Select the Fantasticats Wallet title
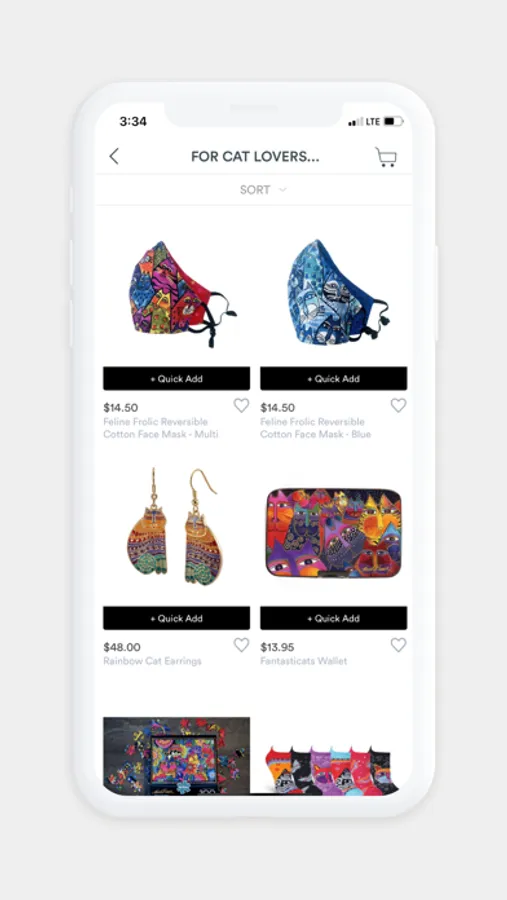 pos(304,661)
